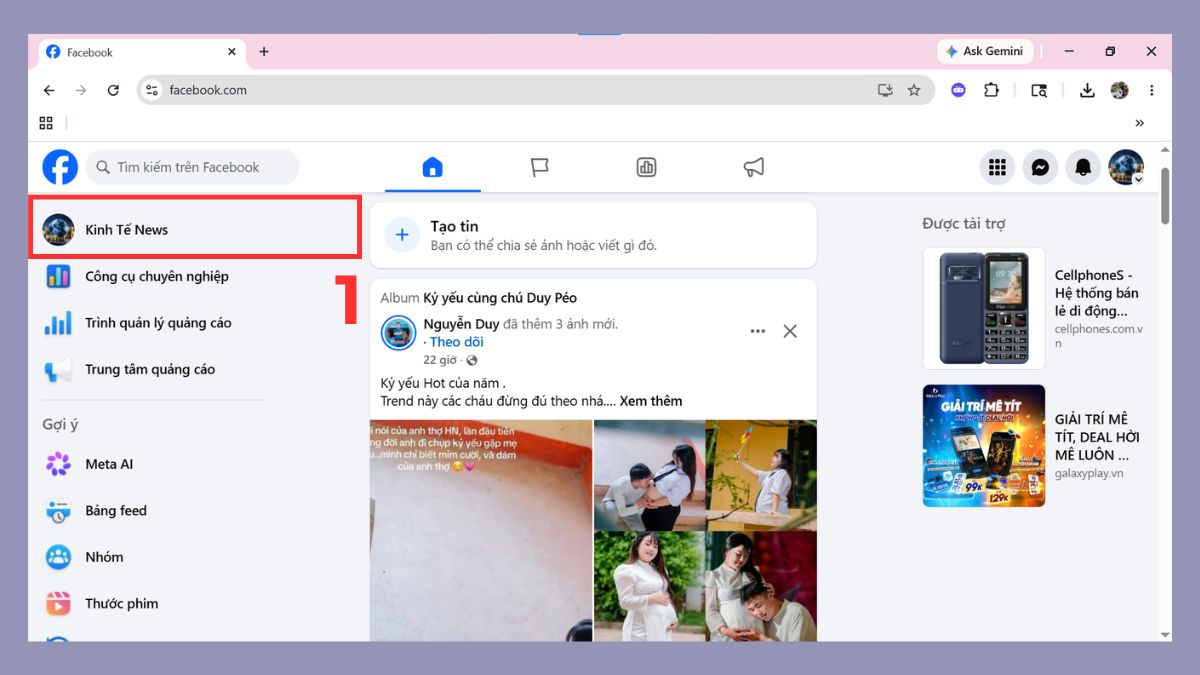Open Chrome profile avatar
The image size is (1200, 675).
pyautogui.click(x=1119, y=90)
